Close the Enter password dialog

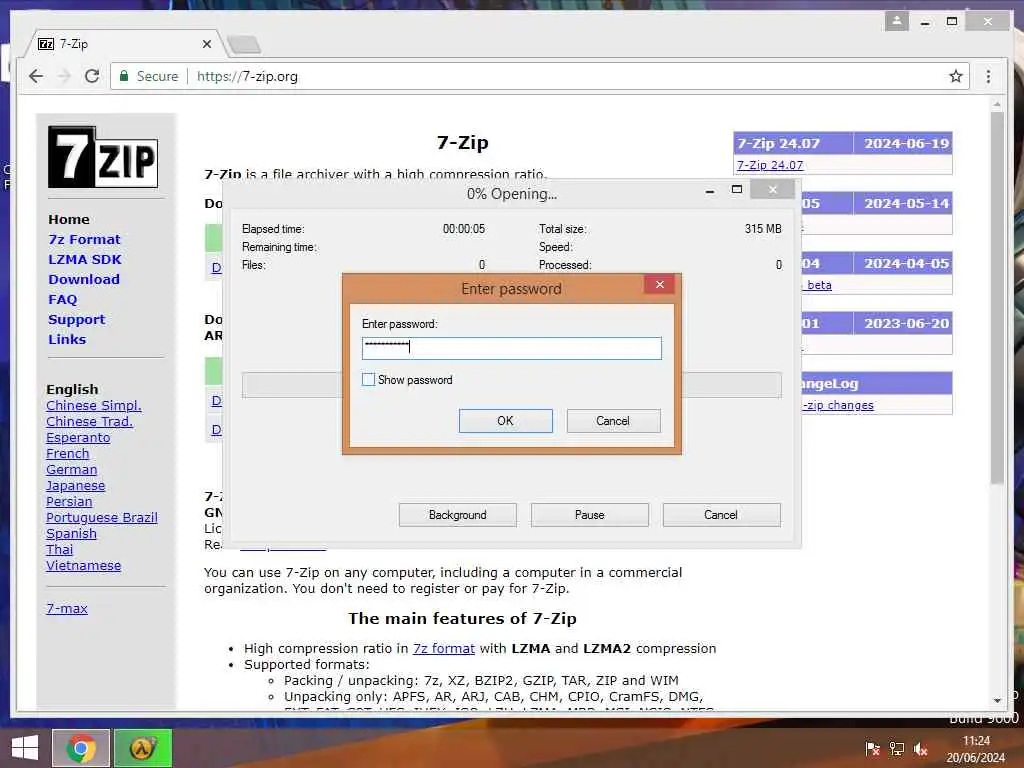[660, 284]
